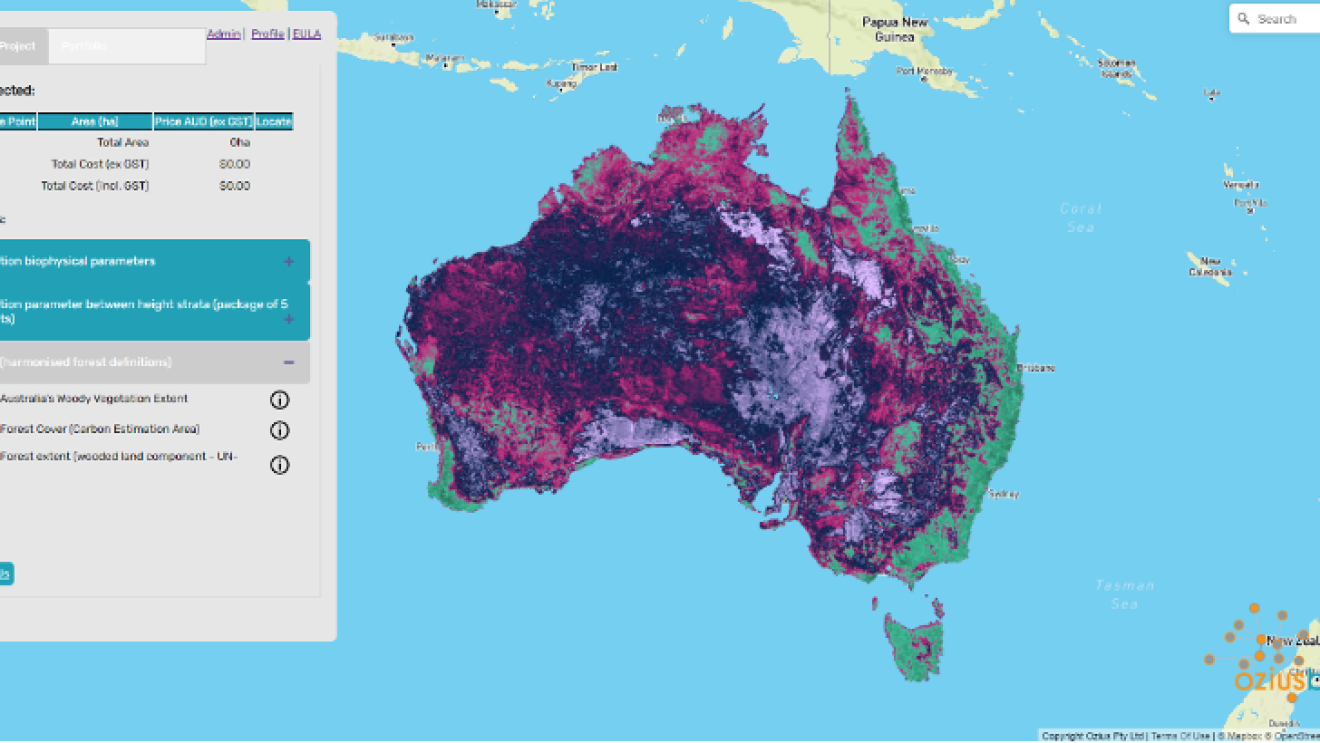Screen dimensions: 1320x743
Task: Open the Admin link
Action: pos(223,34)
